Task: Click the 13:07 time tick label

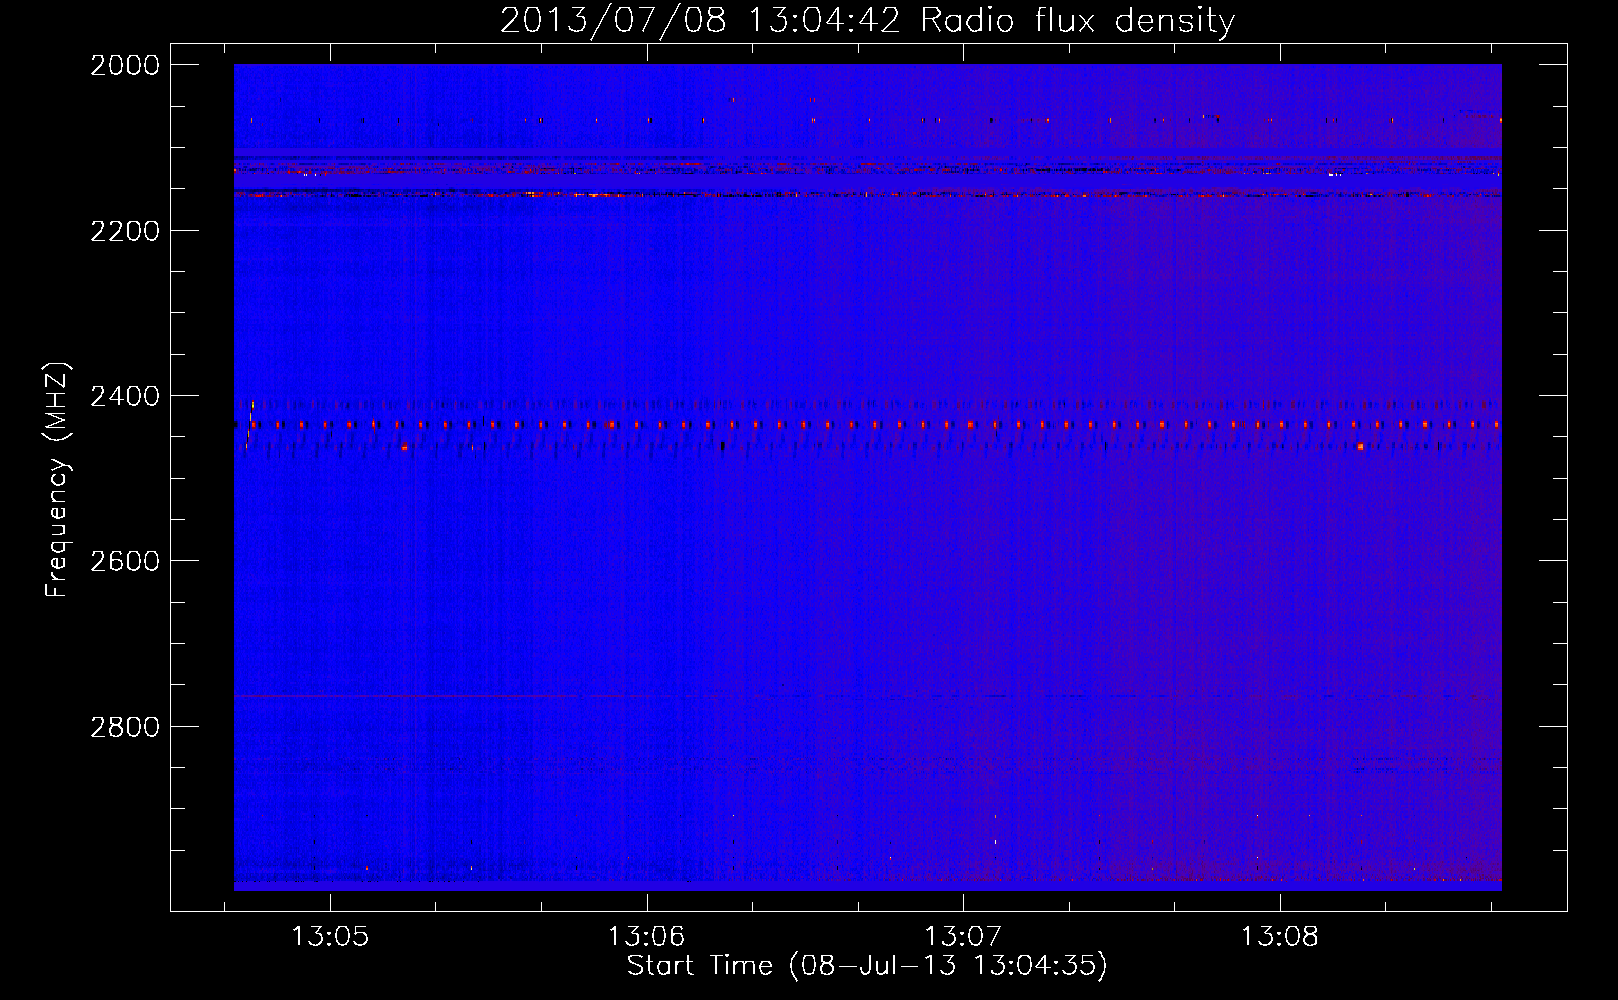Action: 963,937
